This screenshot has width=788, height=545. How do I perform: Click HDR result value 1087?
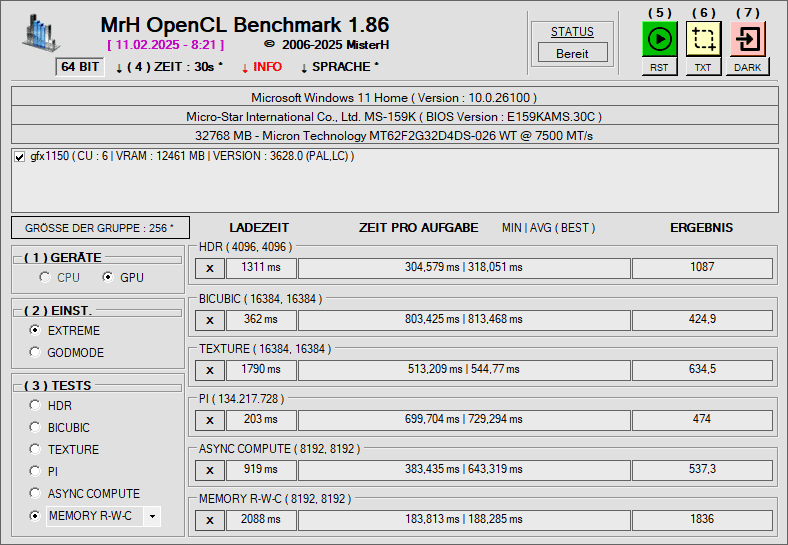pos(702,268)
